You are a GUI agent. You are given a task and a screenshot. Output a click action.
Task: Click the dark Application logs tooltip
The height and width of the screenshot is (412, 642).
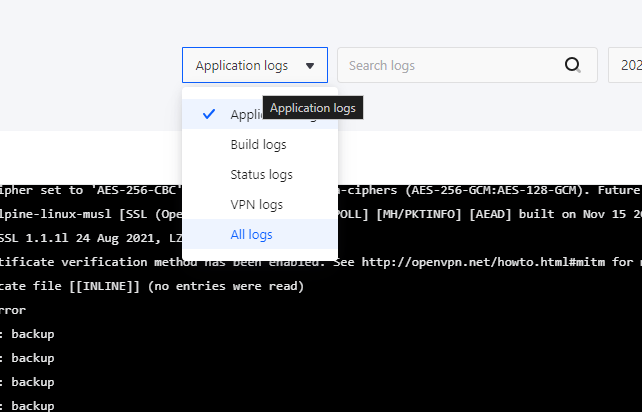tap(313, 107)
